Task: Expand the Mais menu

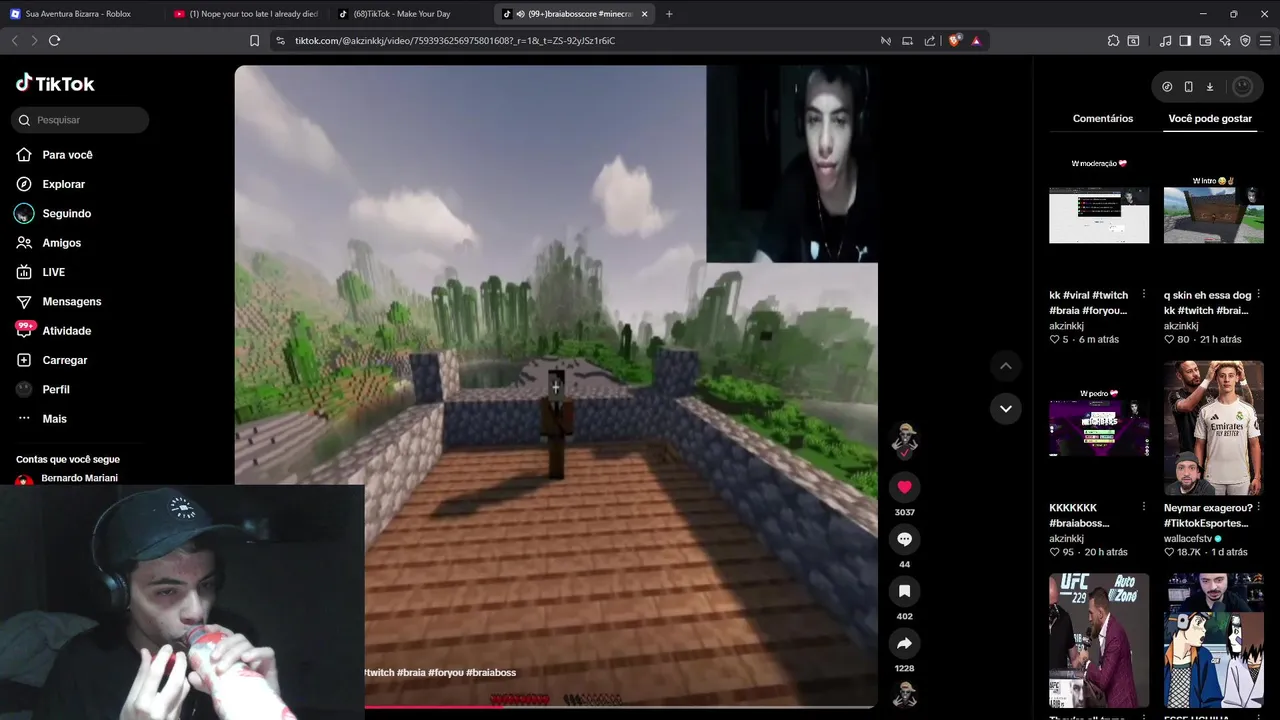Action: pyautogui.click(x=54, y=419)
